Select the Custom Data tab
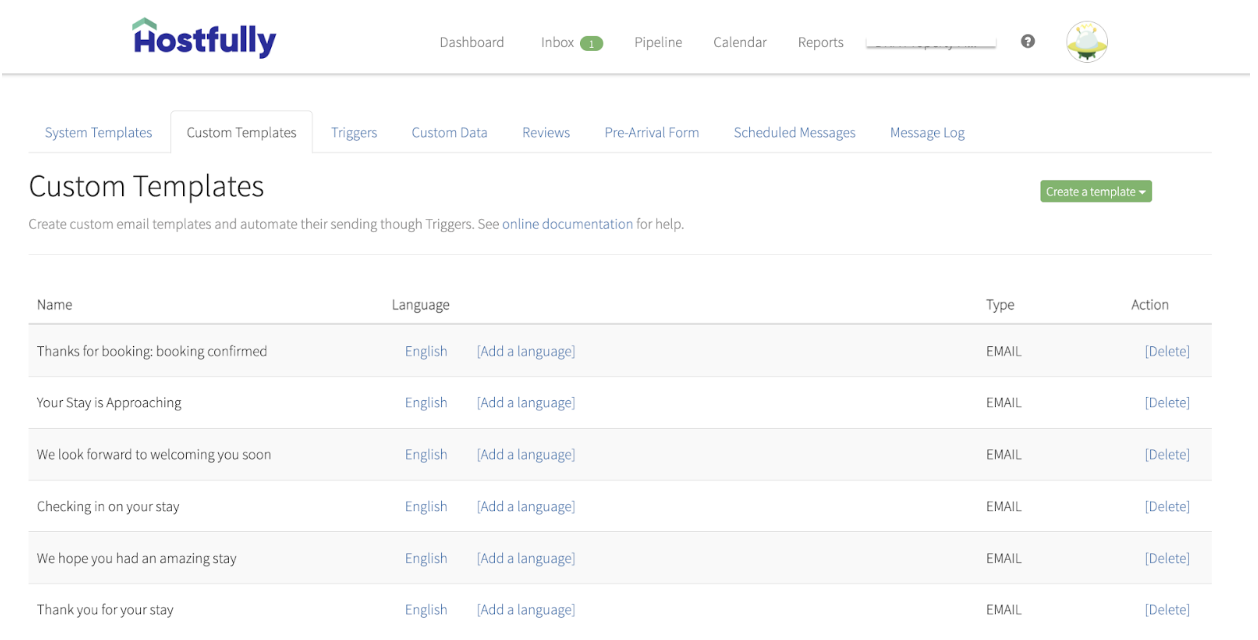The image size is (1258, 640). tap(449, 132)
